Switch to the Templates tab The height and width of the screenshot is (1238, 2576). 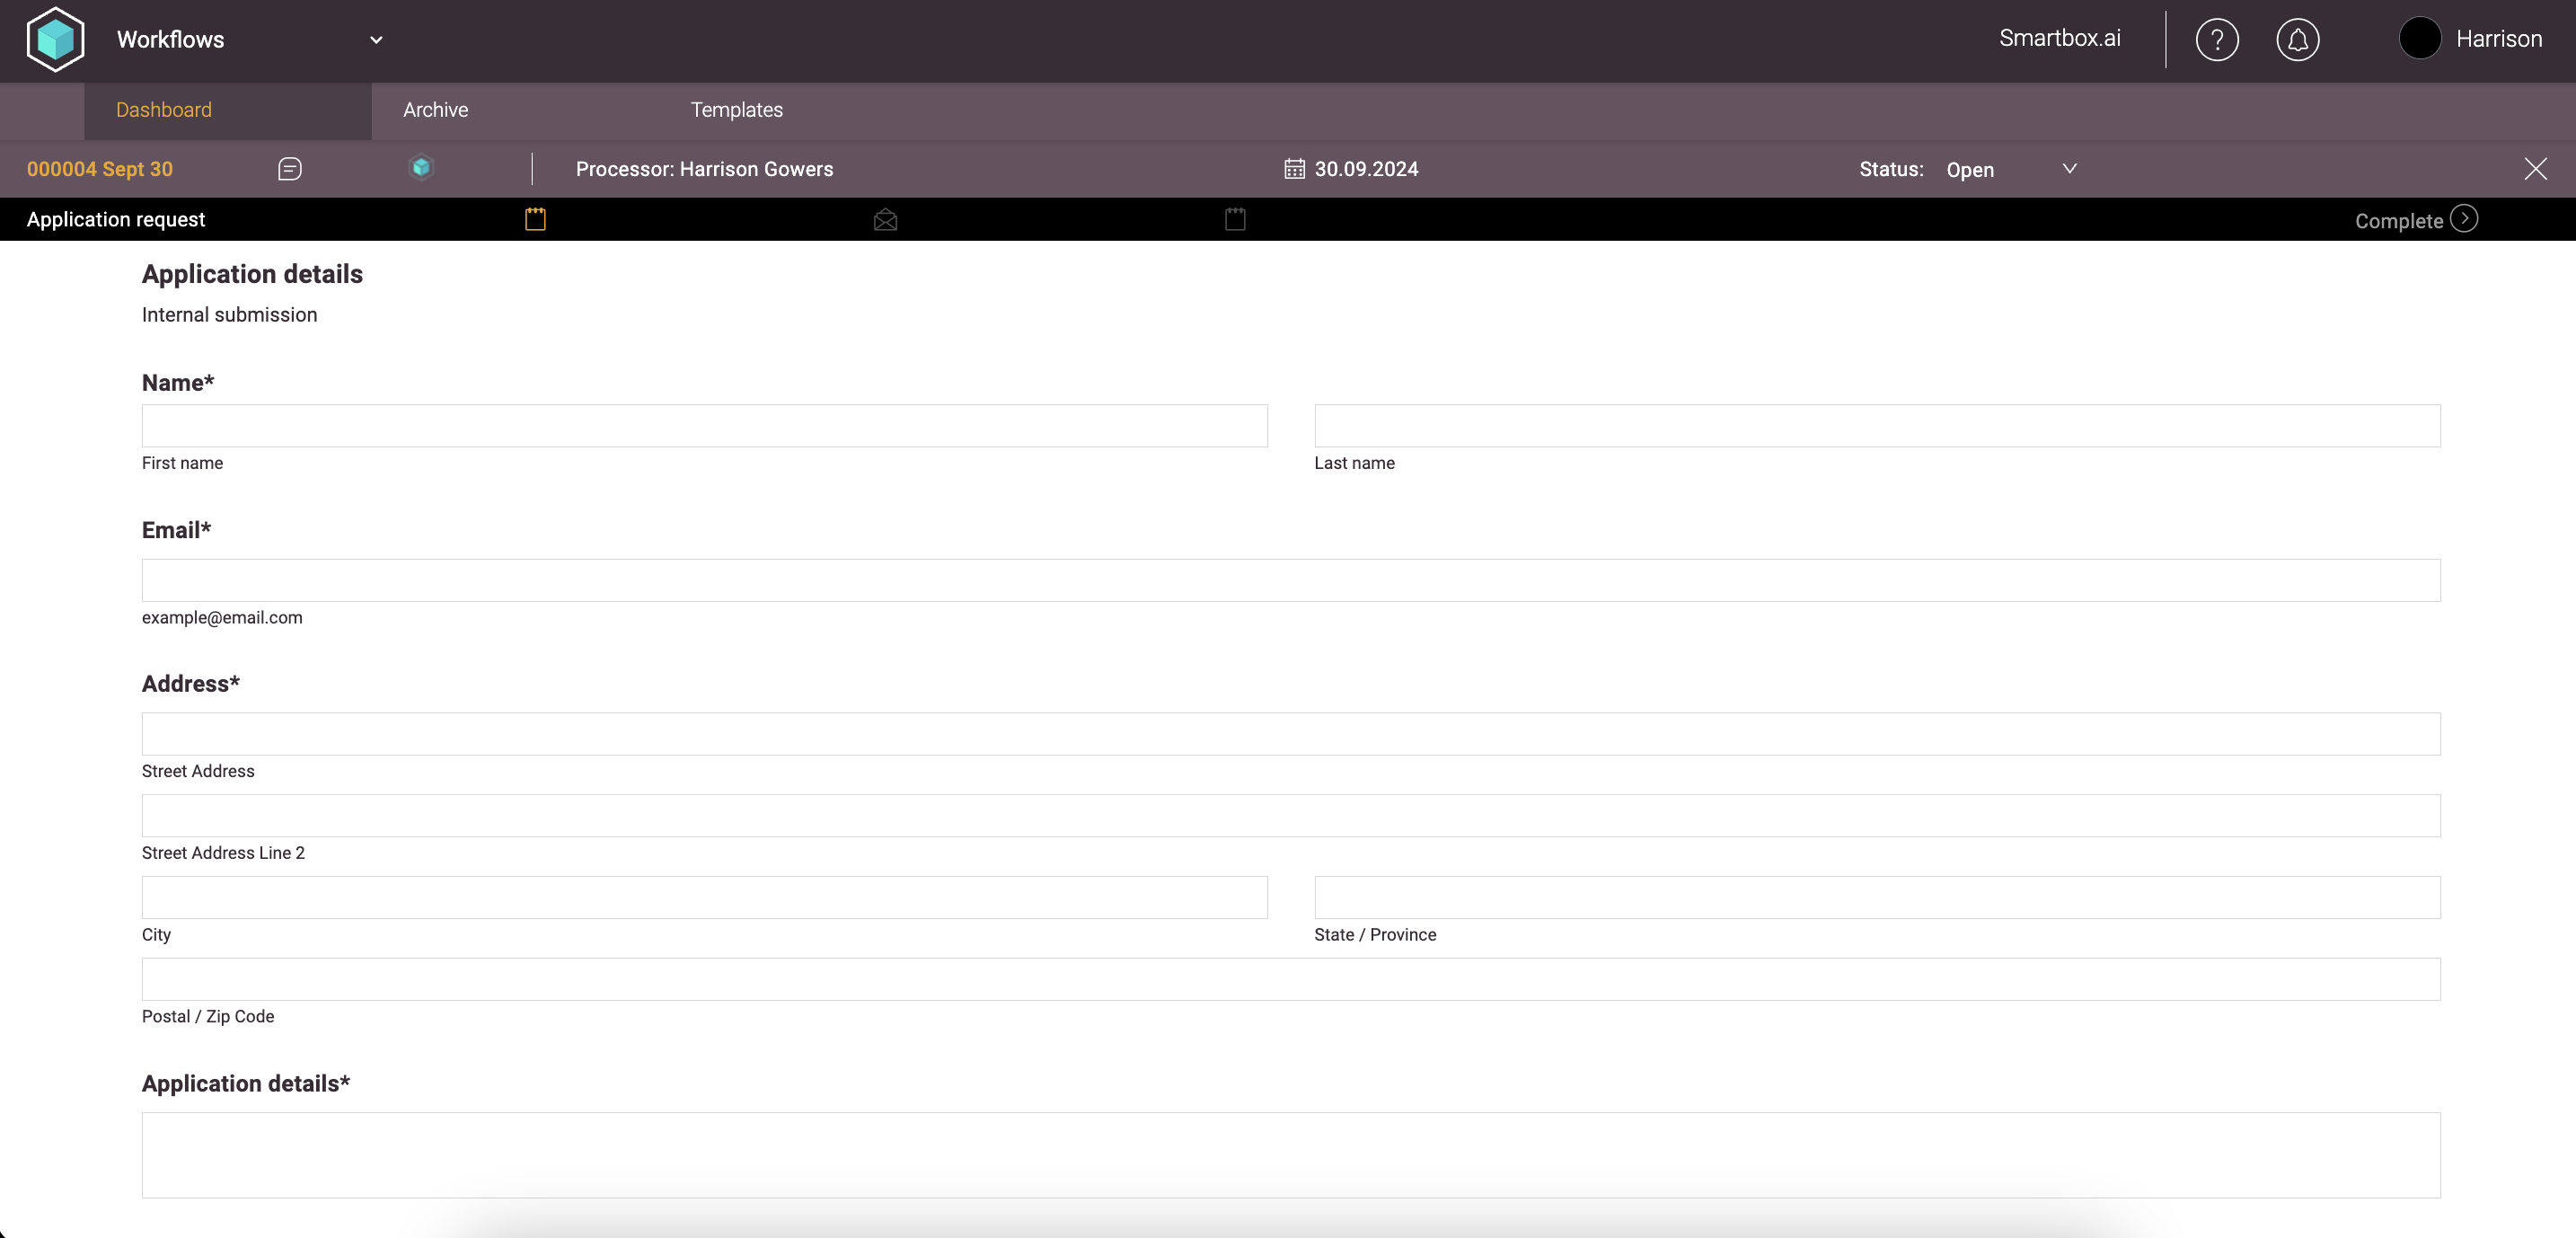[x=736, y=110]
